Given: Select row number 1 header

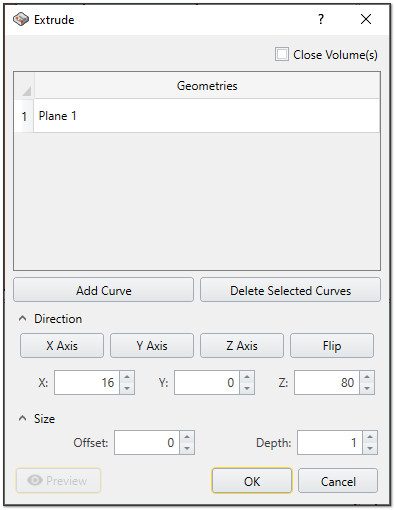Looking at the screenshot, I should [x=24, y=116].
